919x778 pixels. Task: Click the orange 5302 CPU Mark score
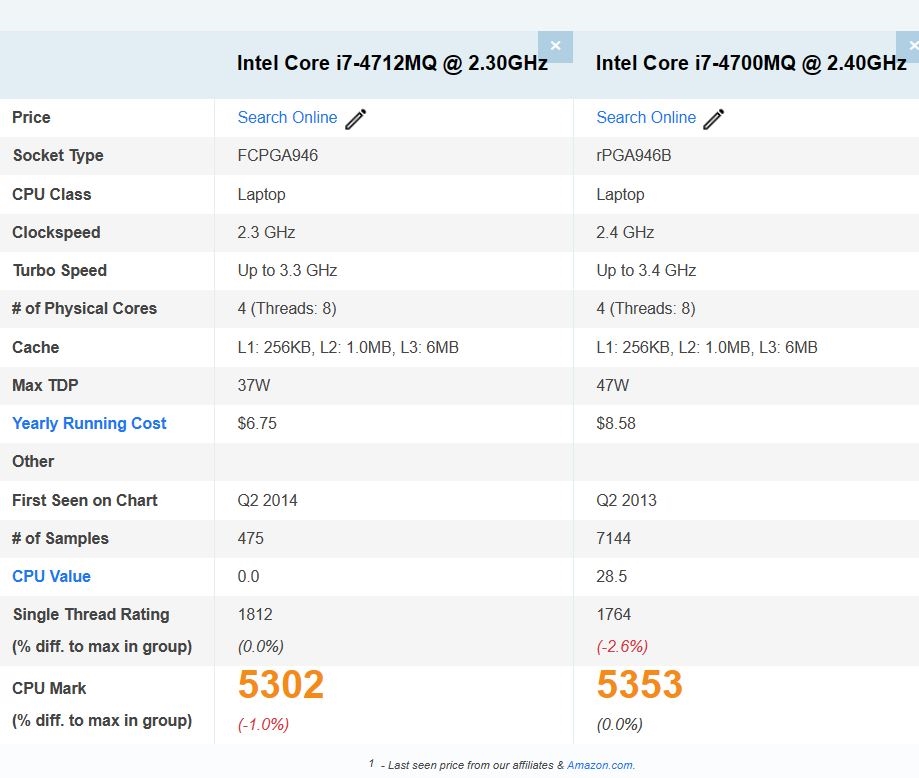[281, 685]
